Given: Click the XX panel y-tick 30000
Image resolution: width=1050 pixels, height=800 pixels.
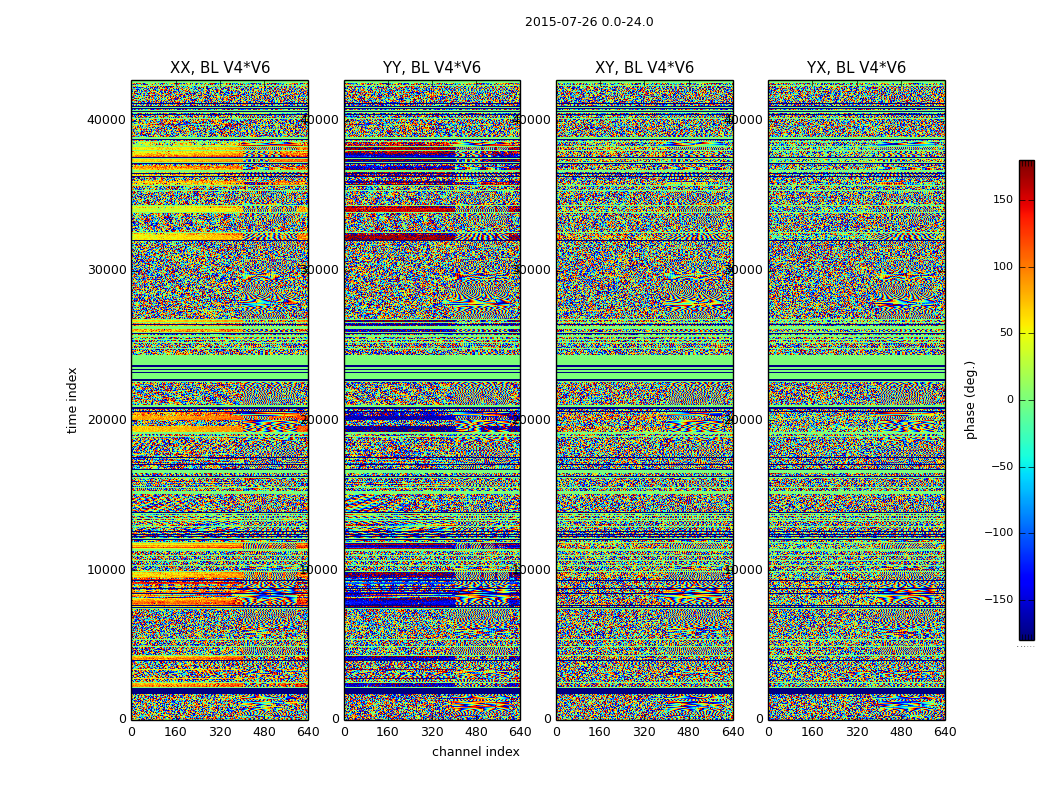Looking at the screenshot, I should pyautogui.click(x=106, y=270).
